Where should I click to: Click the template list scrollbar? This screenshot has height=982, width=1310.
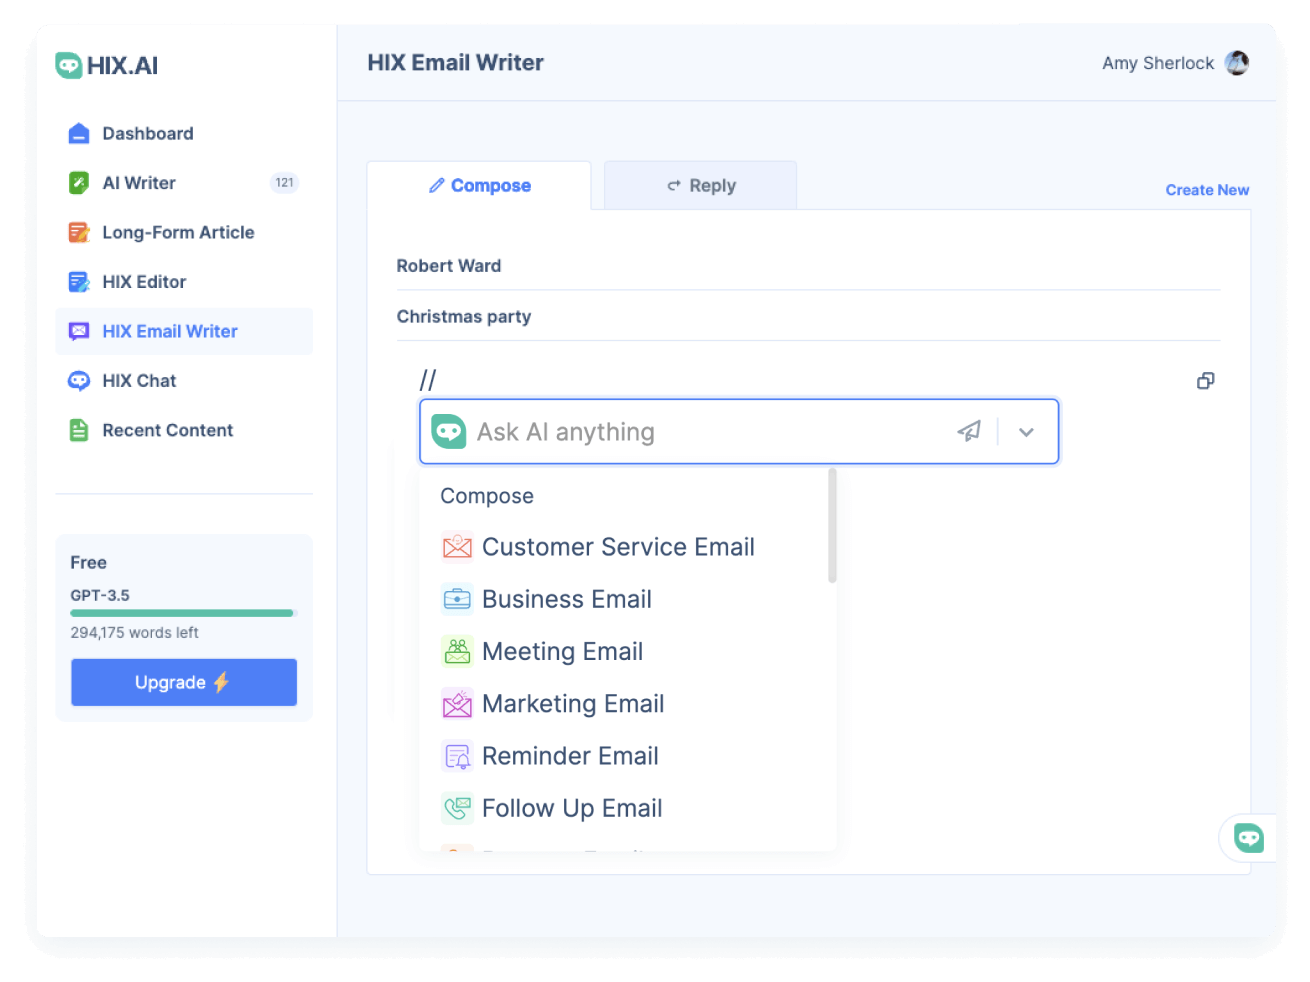coord(832,526)
